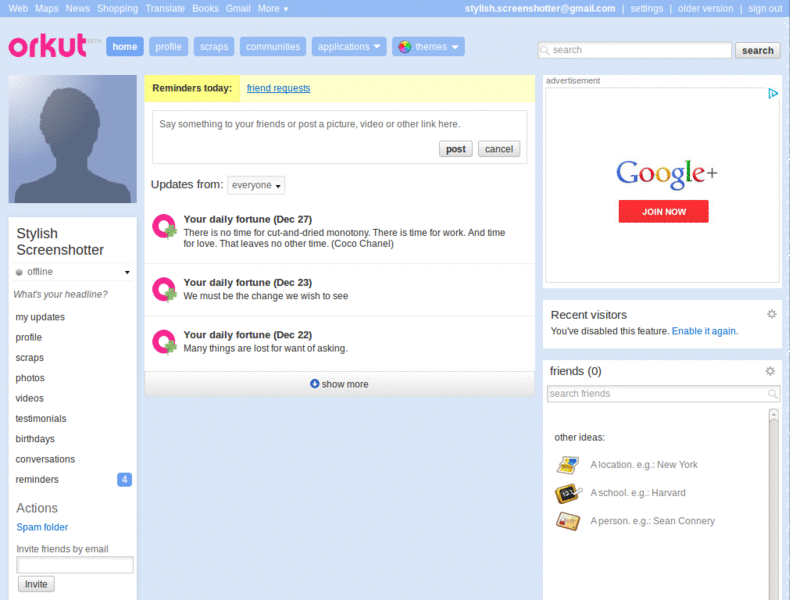The image size is (800, 600).
Task: Click the reminders count badge 4
Action: point(124,480)
